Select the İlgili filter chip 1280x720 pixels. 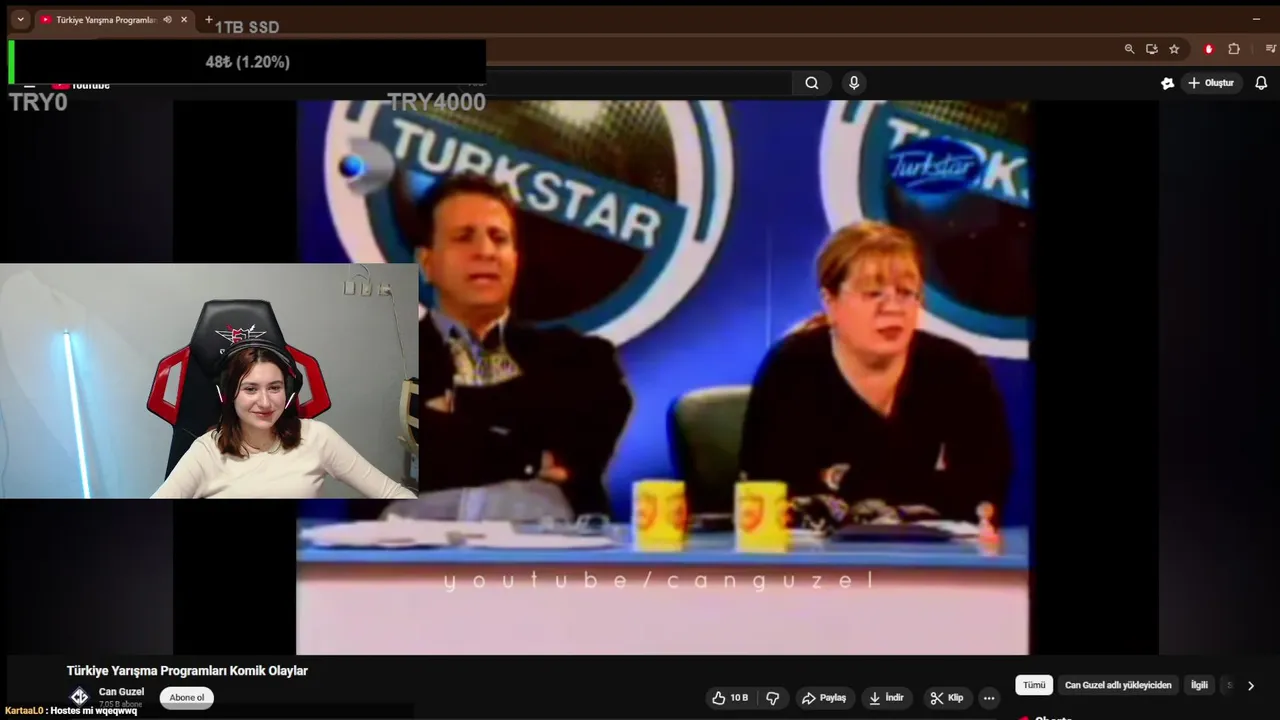[1199, 685]
